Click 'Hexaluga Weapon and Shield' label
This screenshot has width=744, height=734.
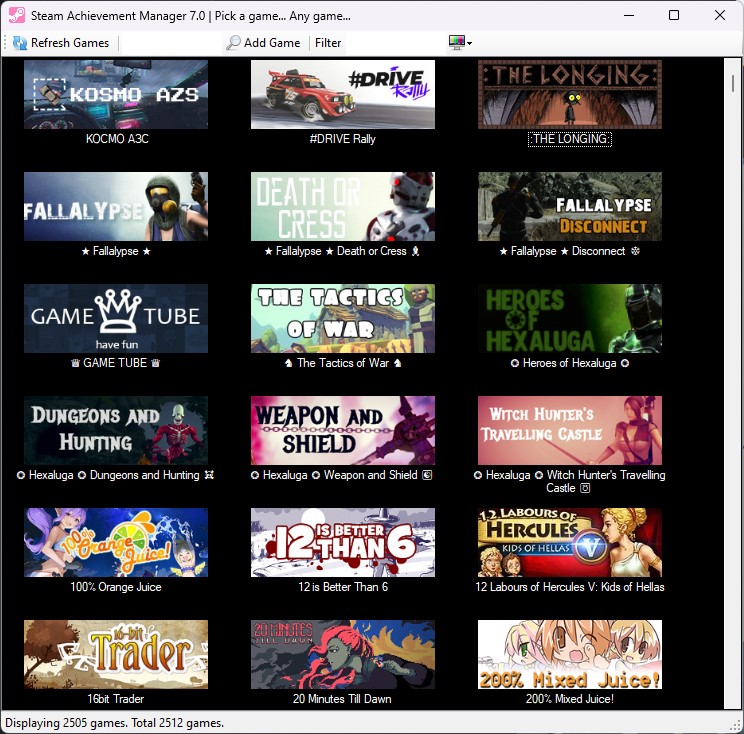coord(342,474)
